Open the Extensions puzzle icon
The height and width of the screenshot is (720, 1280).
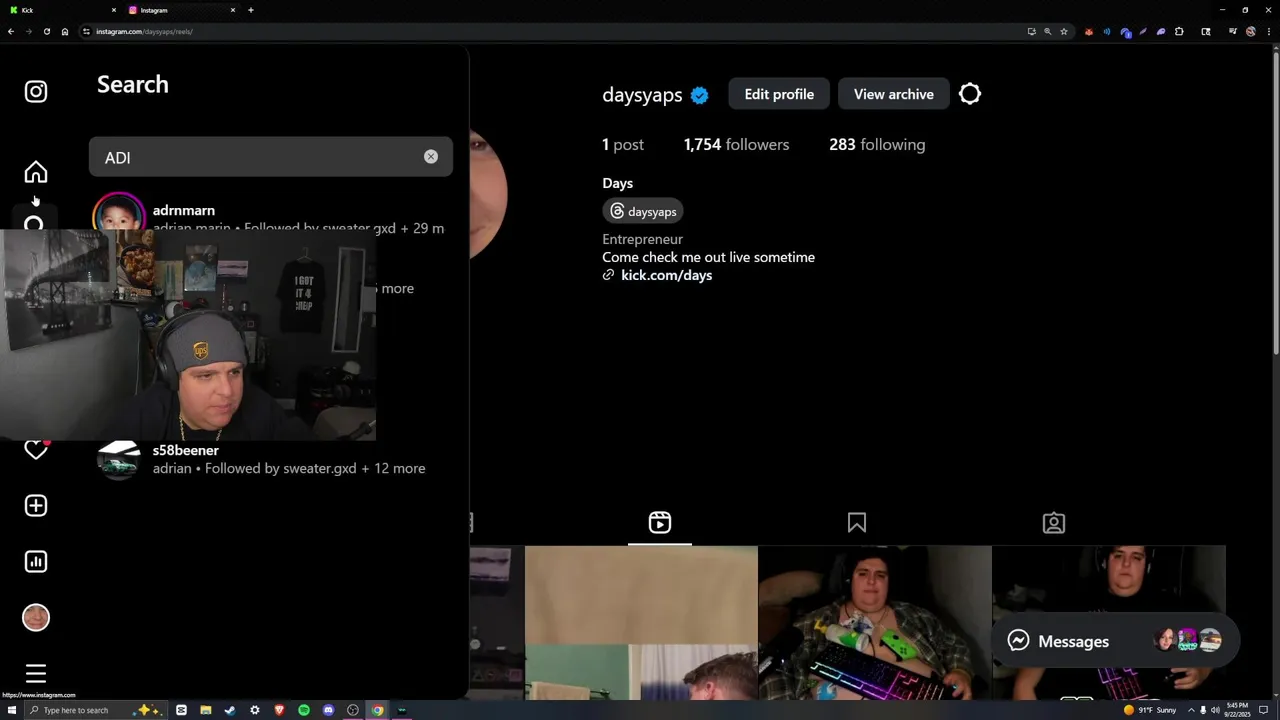(x=1179, y=31)
